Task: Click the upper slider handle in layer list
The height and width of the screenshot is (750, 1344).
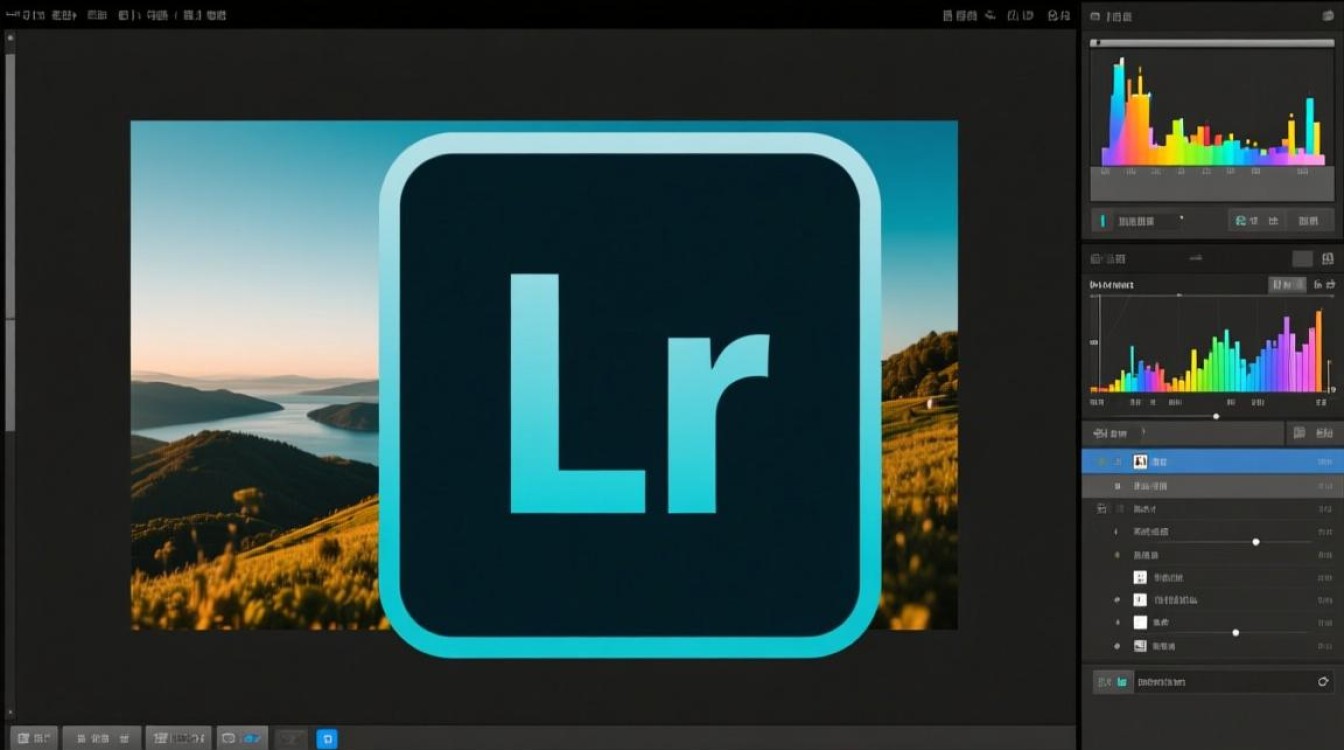Action: point(1256,541)
